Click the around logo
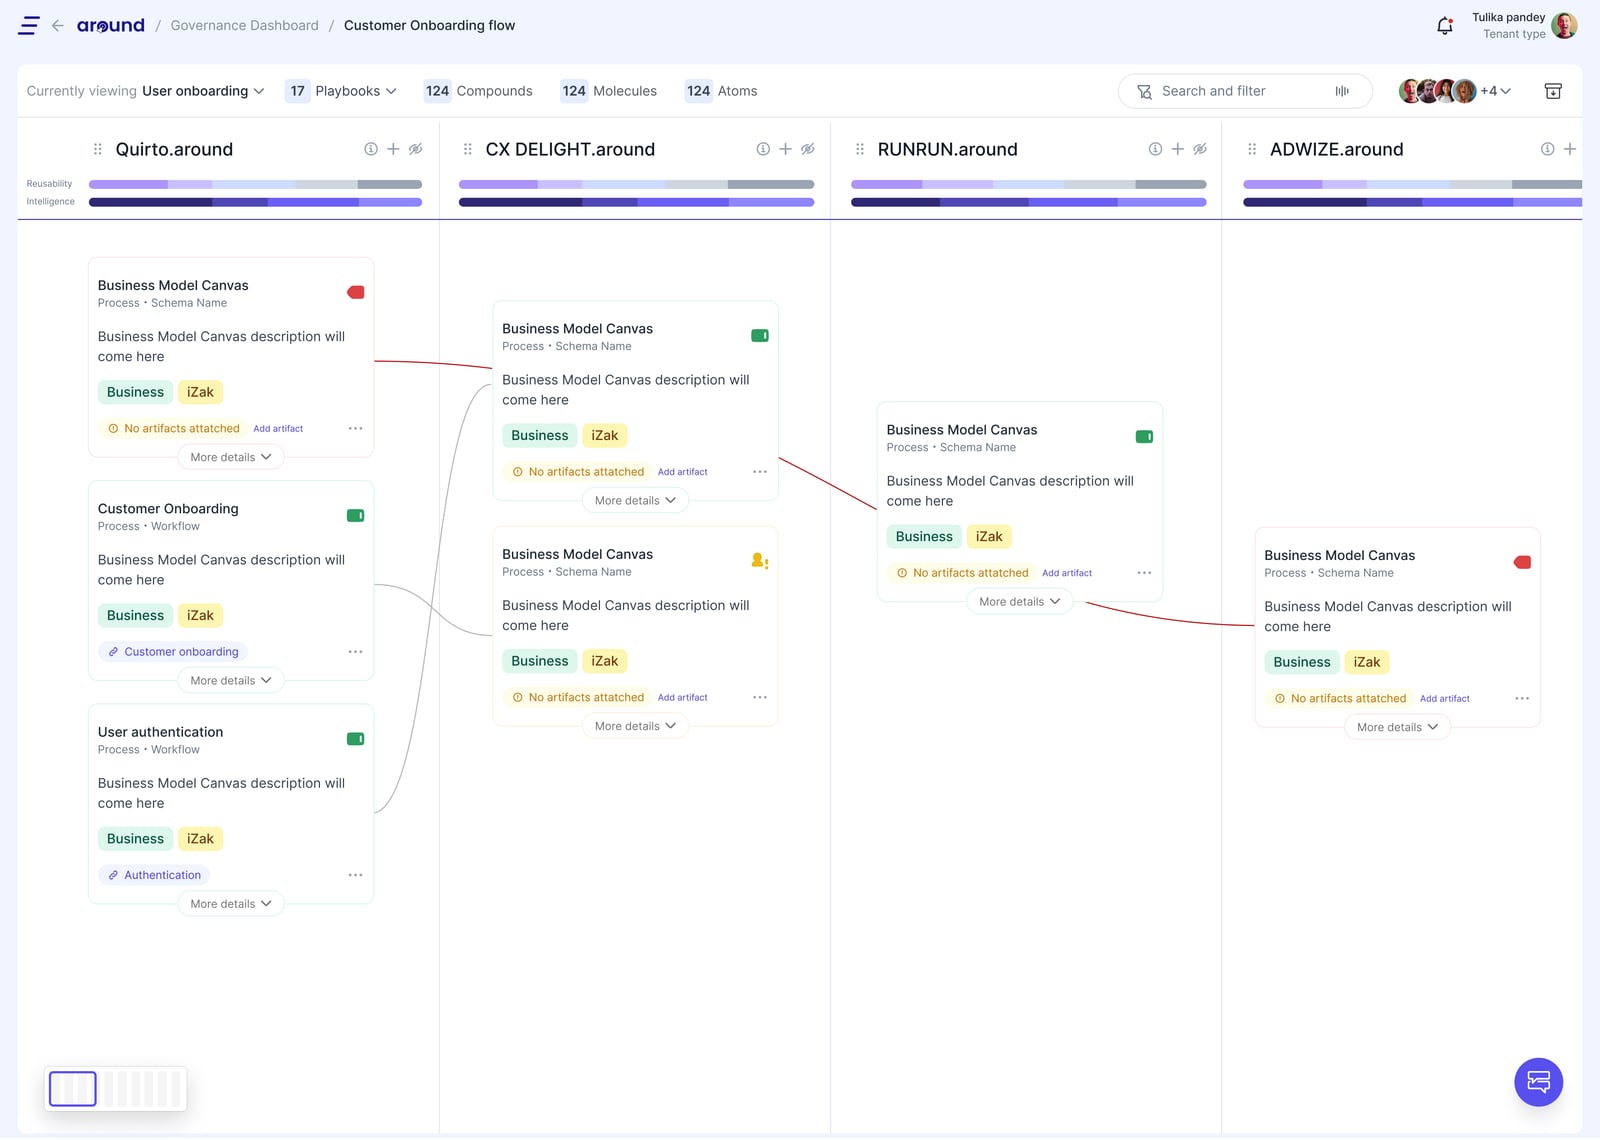The height and width of the screenshot is (1140, 1600). click(110, 26)
